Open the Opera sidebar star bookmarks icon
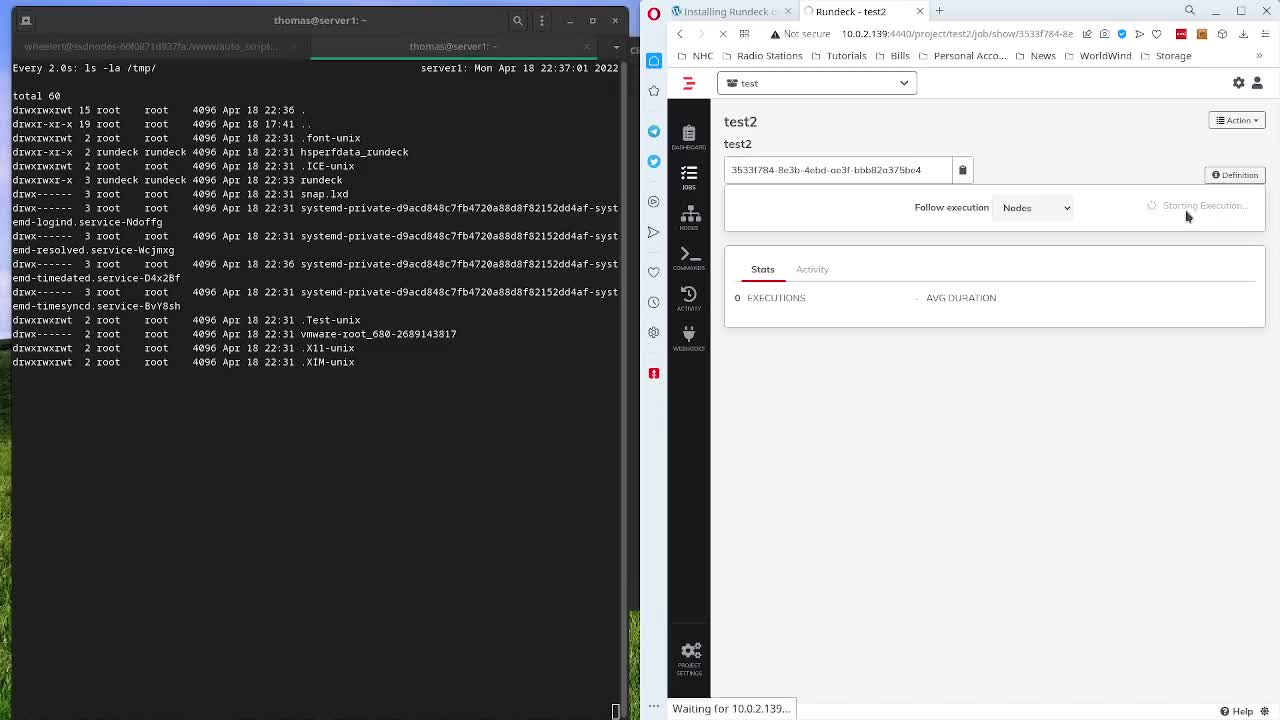 coord(654,91)
